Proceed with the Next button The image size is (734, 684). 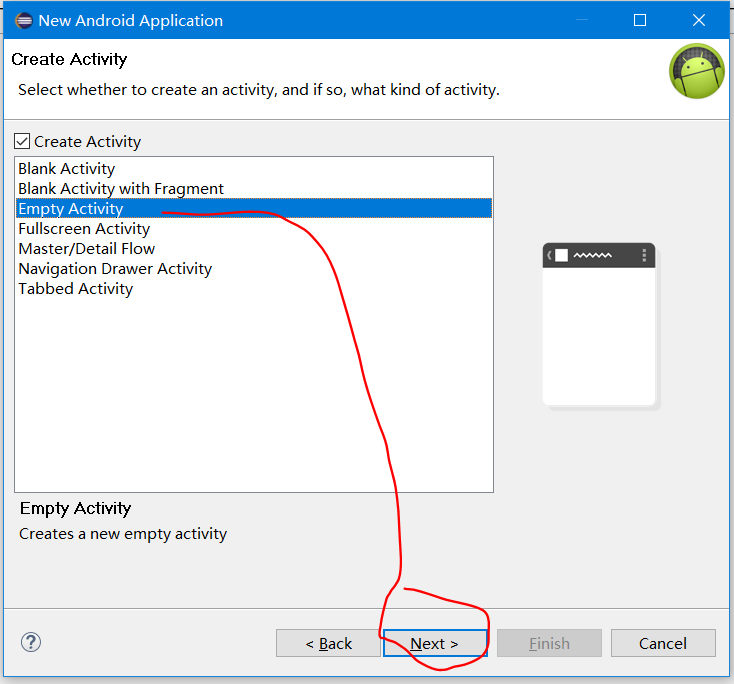(435, 643)
